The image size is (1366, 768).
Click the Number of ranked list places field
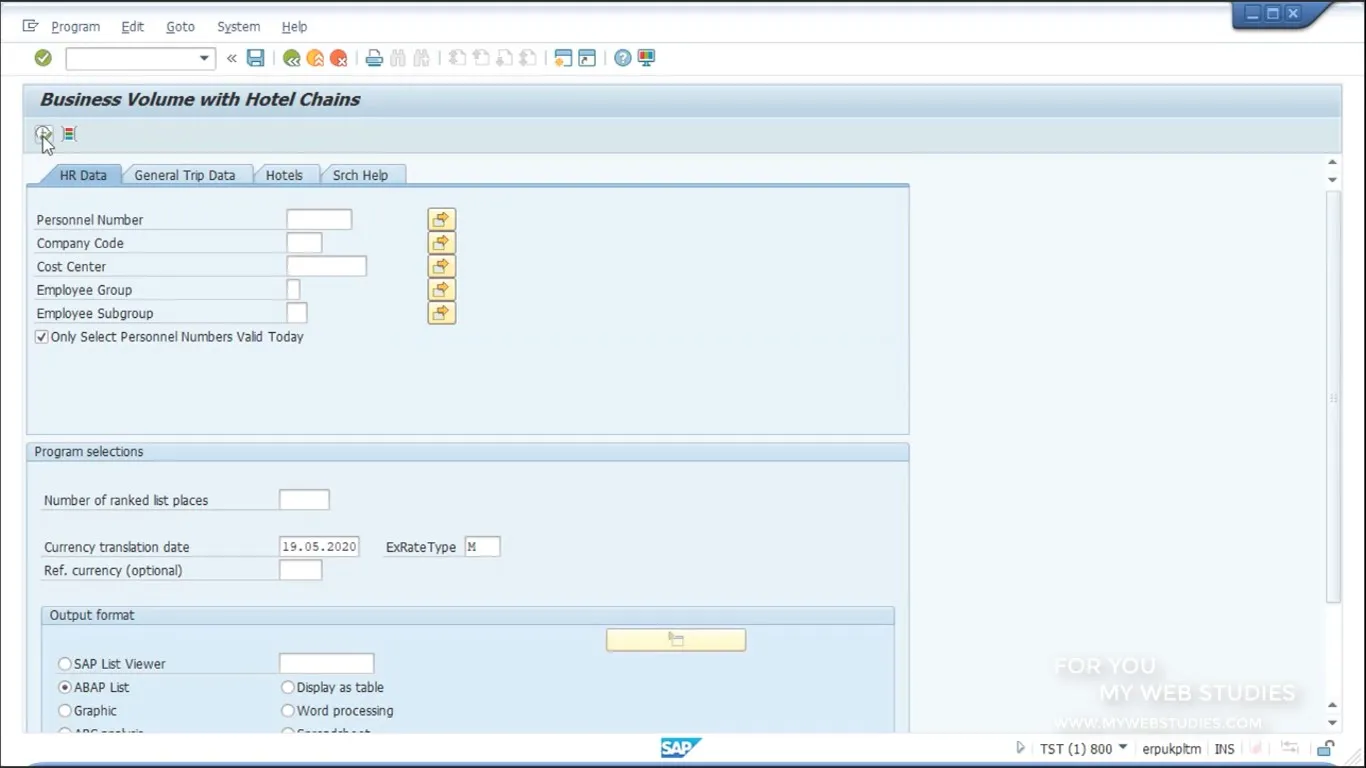[x=304, y=500]
